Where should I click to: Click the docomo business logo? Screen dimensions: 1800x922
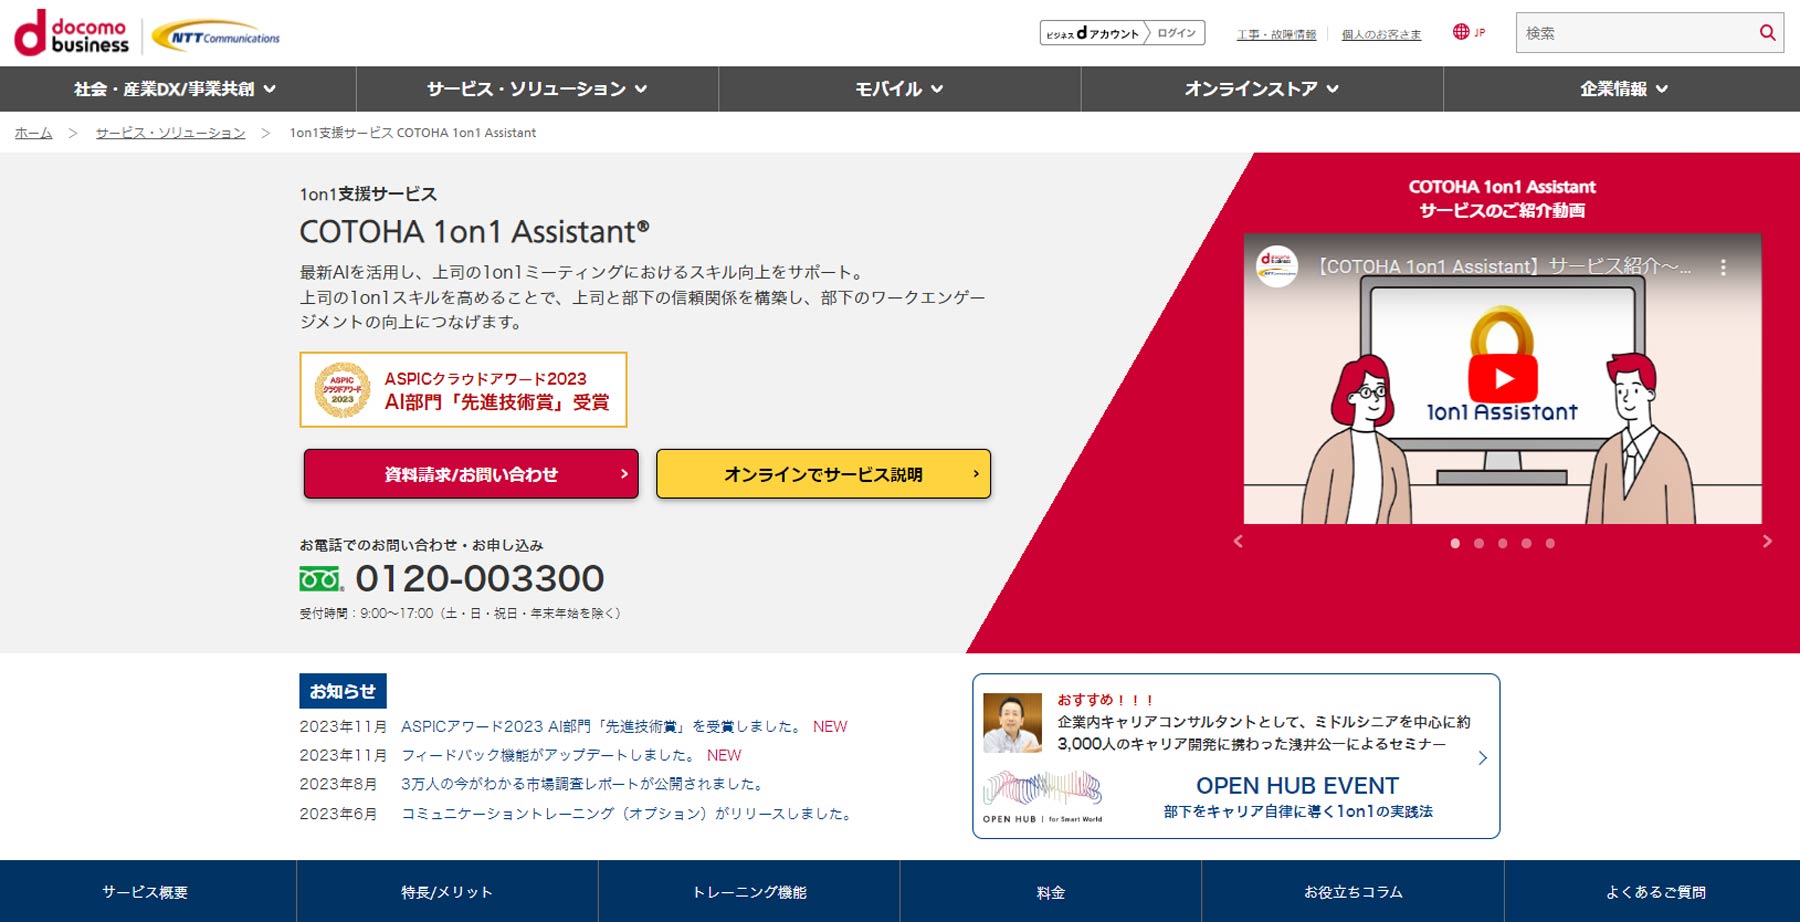71,33
